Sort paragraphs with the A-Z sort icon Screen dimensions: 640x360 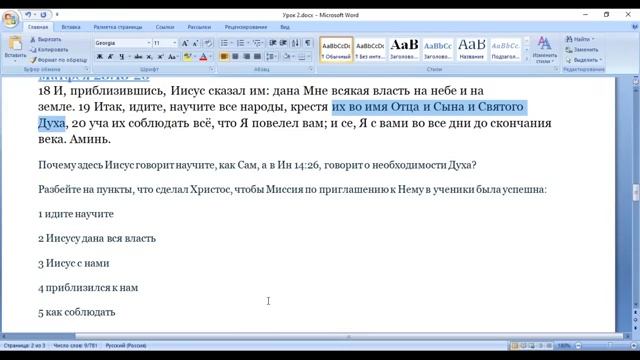(x=296, y=43)
